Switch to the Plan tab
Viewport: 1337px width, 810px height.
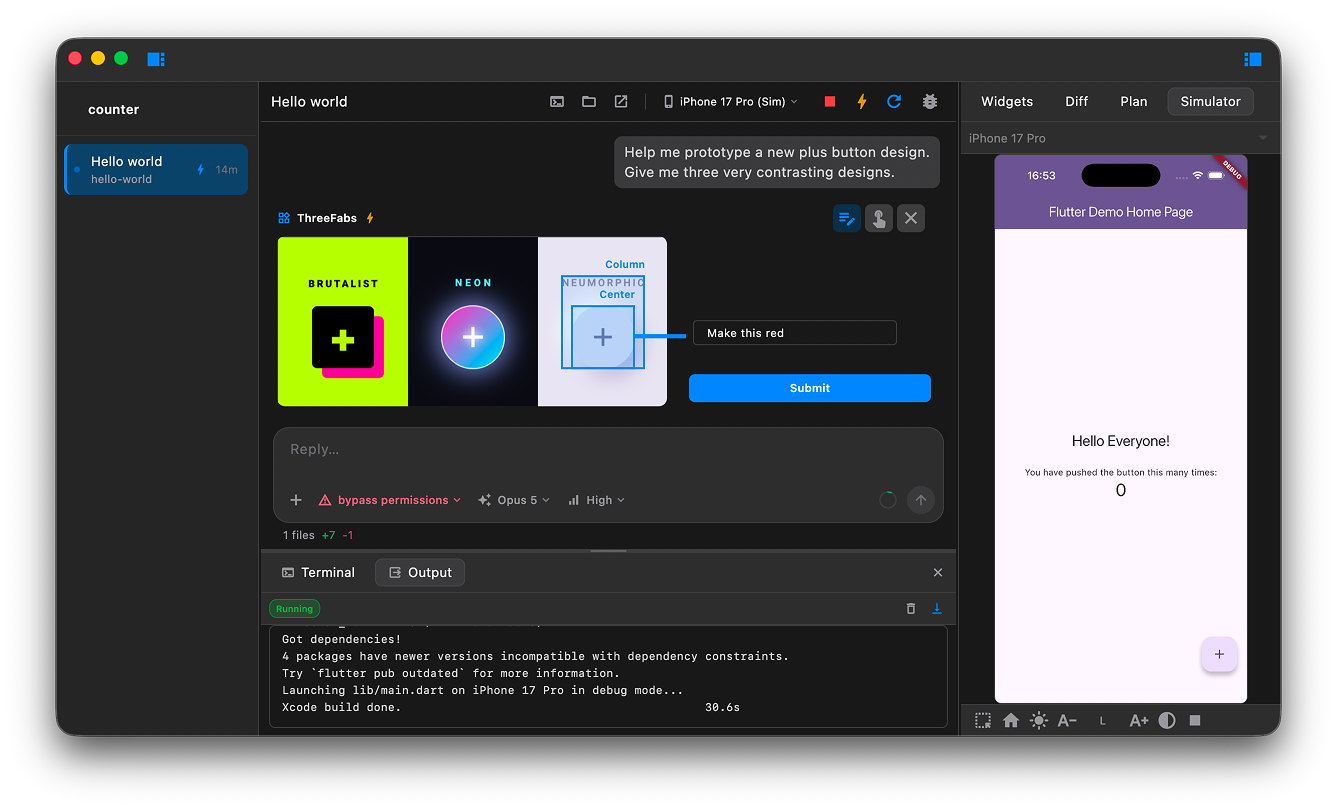point(1134,101)
